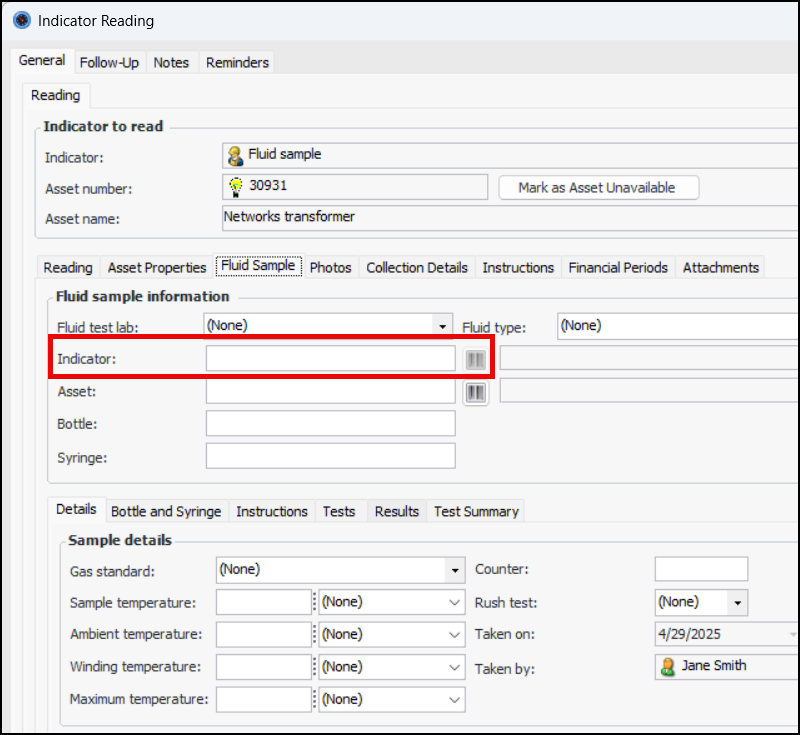800x735 pixels.
Task: Switch to the Follow-Up tab
Action: [109, 62]
